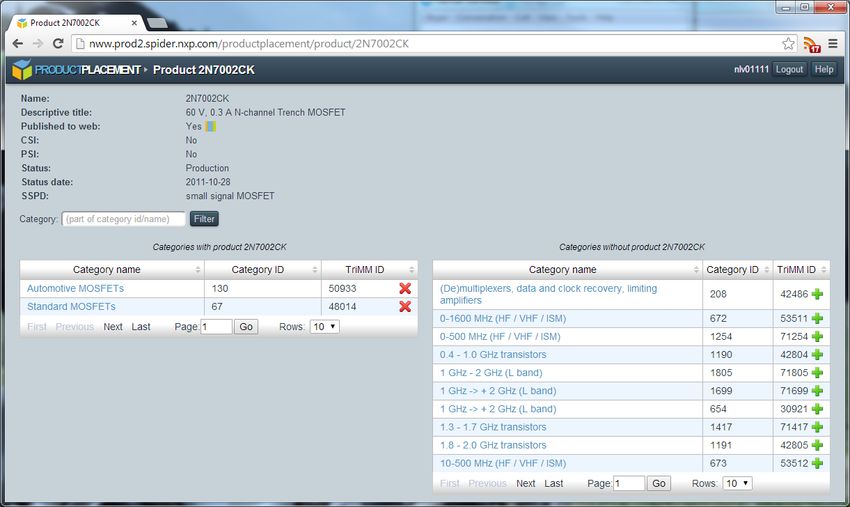Select status date 2011-10-28

click(x=208, y=182)
